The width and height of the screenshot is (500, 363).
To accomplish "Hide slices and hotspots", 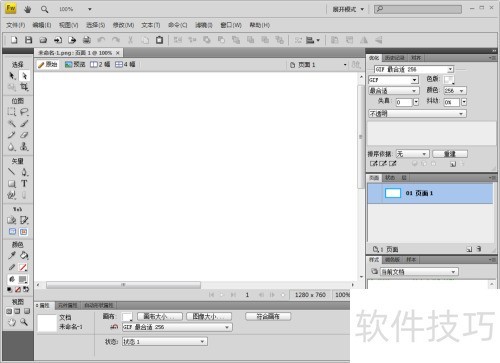I will click(x=12, y=232).
